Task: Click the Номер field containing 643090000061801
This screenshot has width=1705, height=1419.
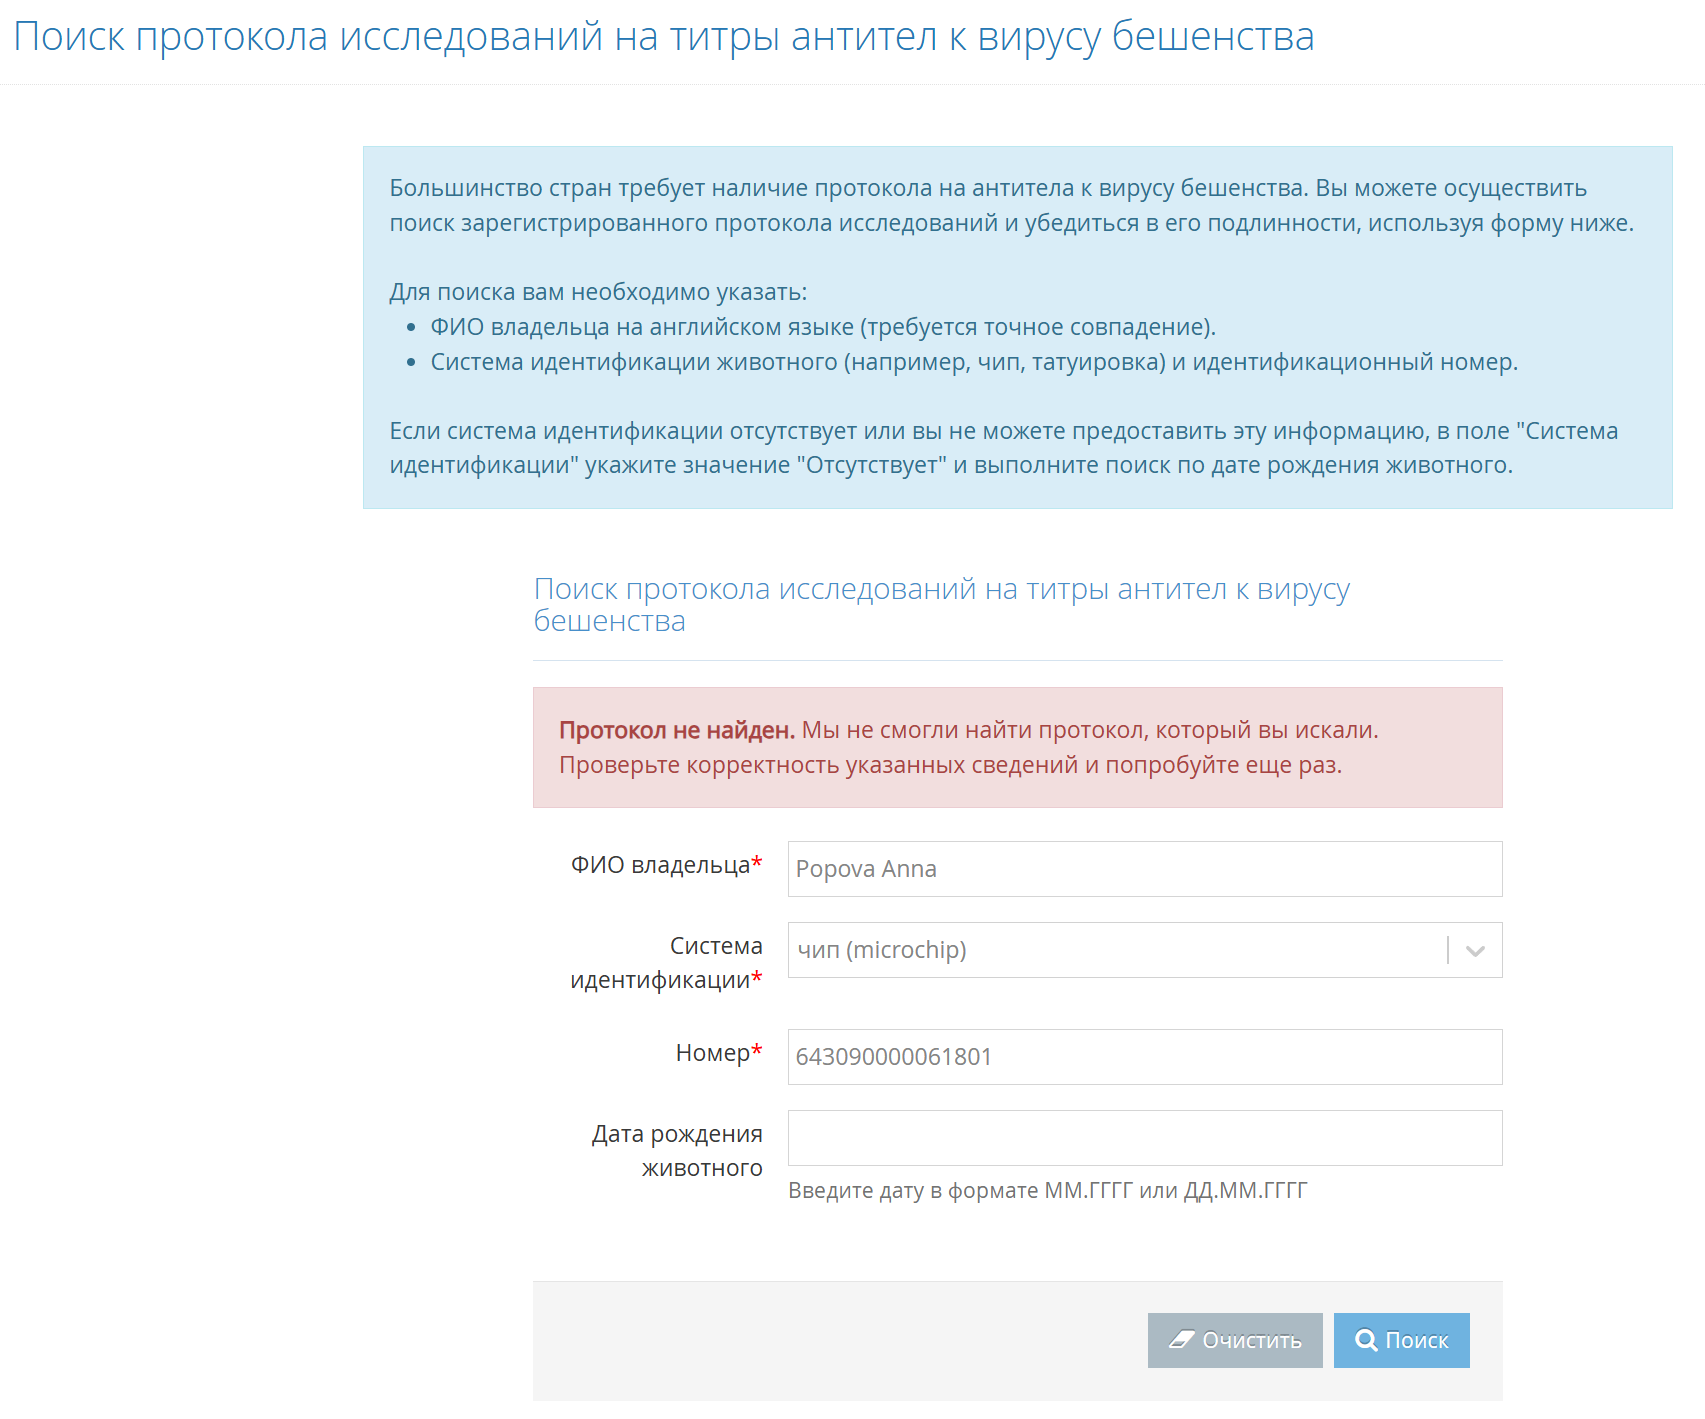Action: pyautogui.click(x=1144, y=1057)
